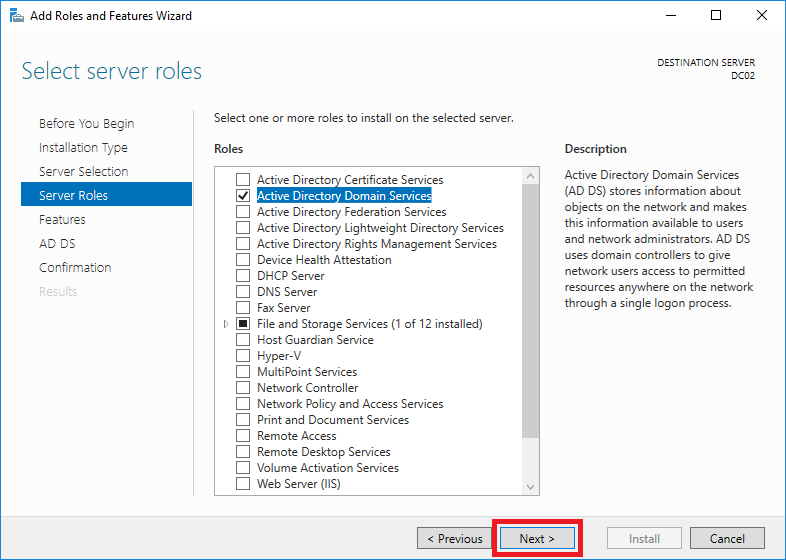
Task: Select File and Storage Services label
Action: [x=370, y=324]
